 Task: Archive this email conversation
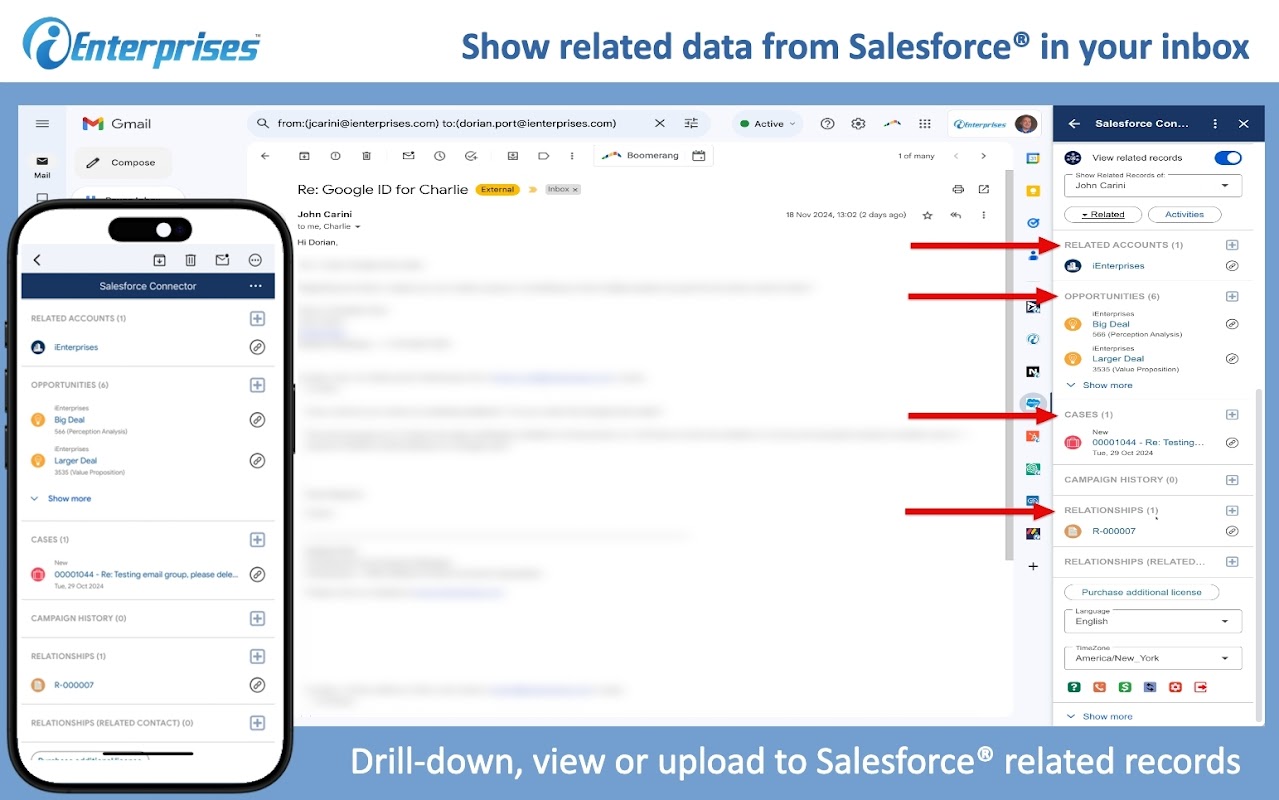click(x=304, y=156)
